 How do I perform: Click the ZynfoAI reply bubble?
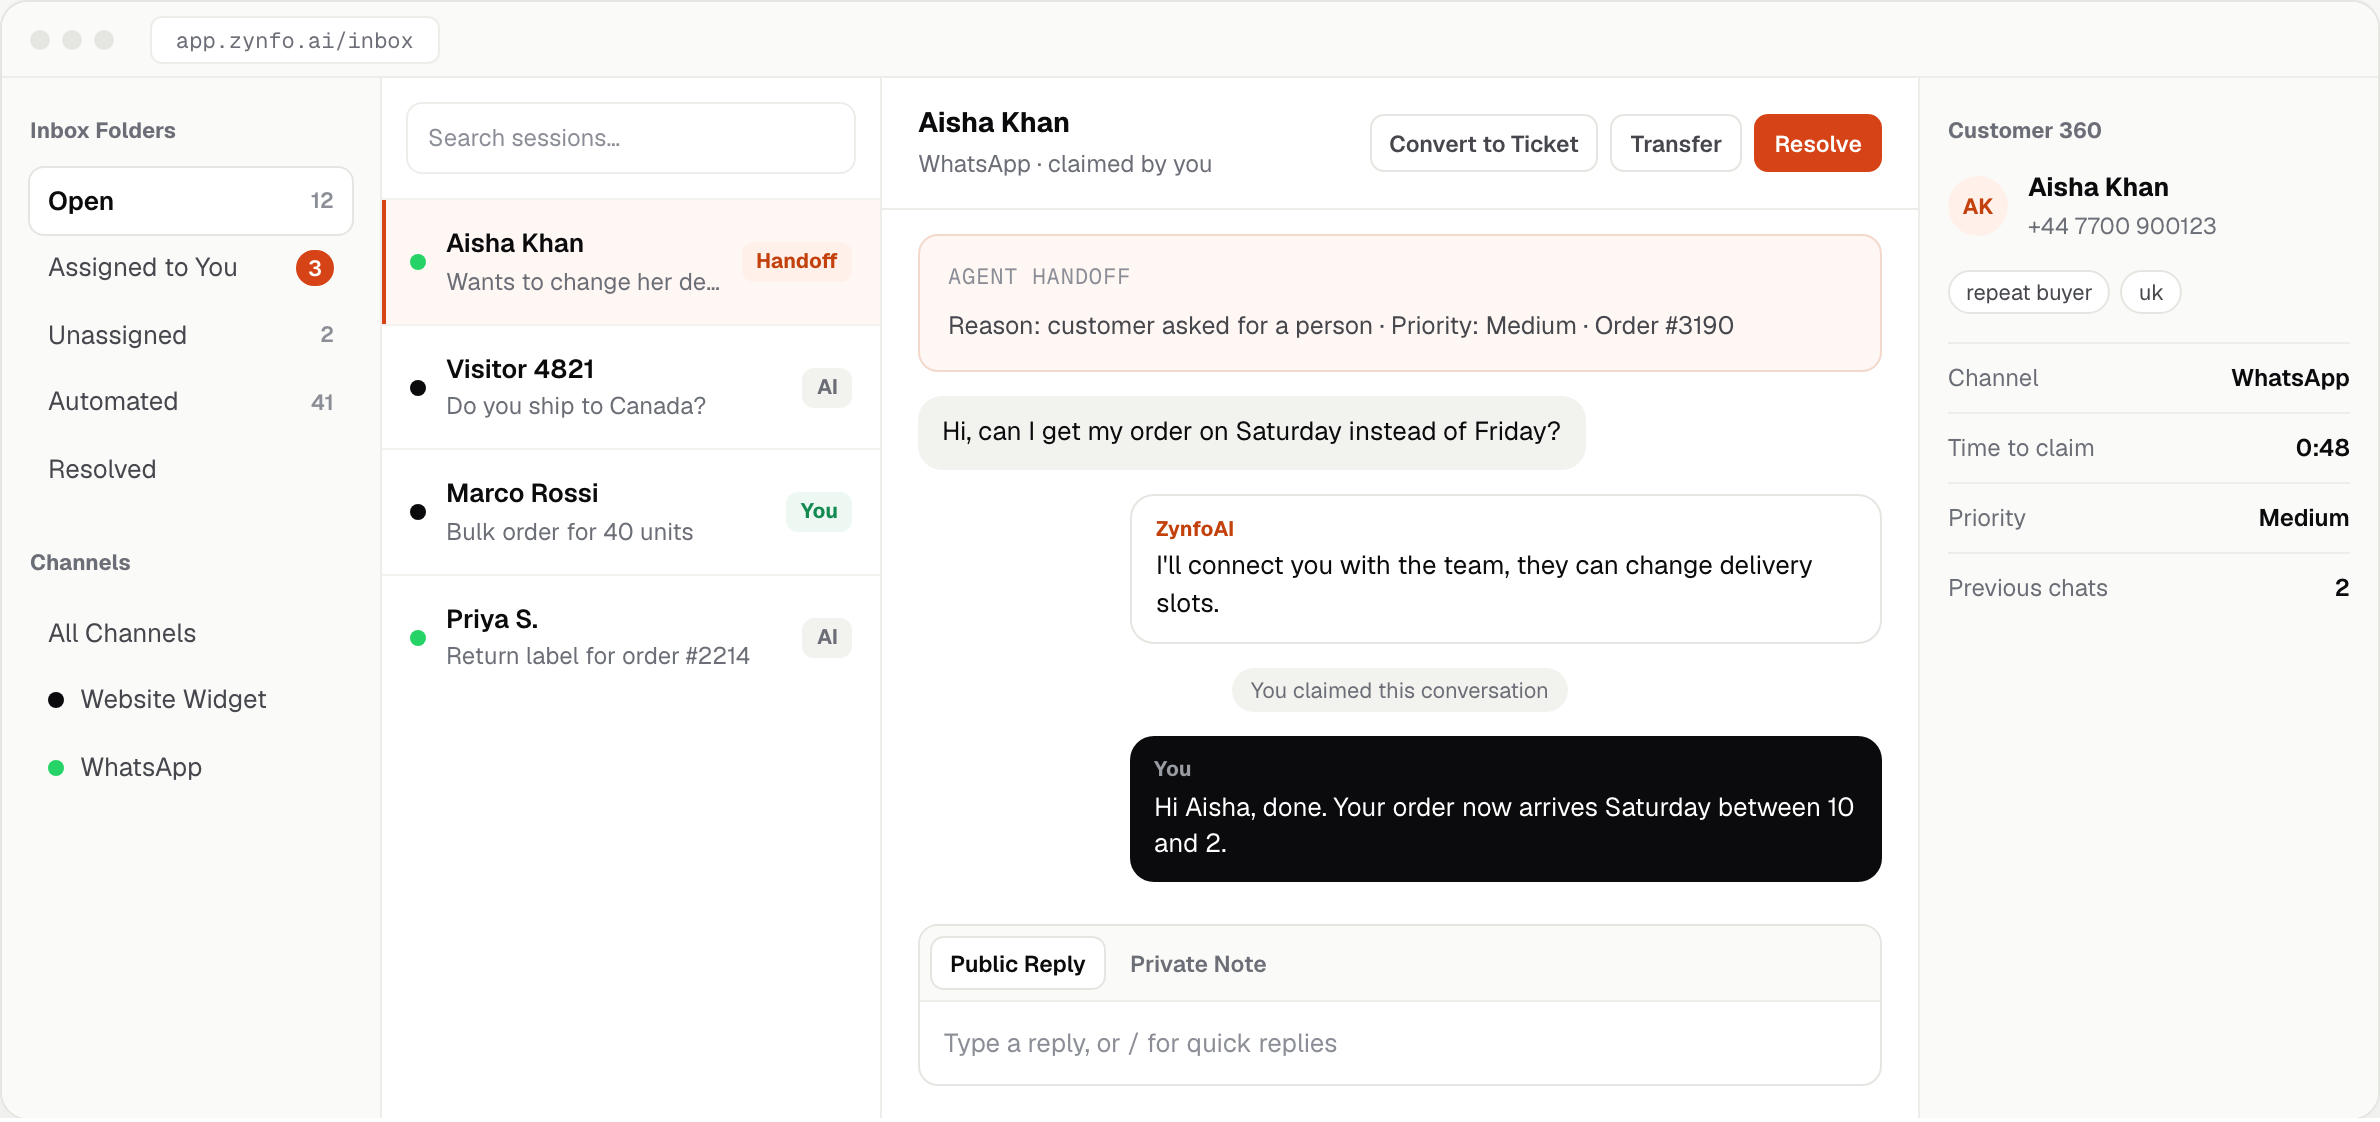[x=1505, y=569]
